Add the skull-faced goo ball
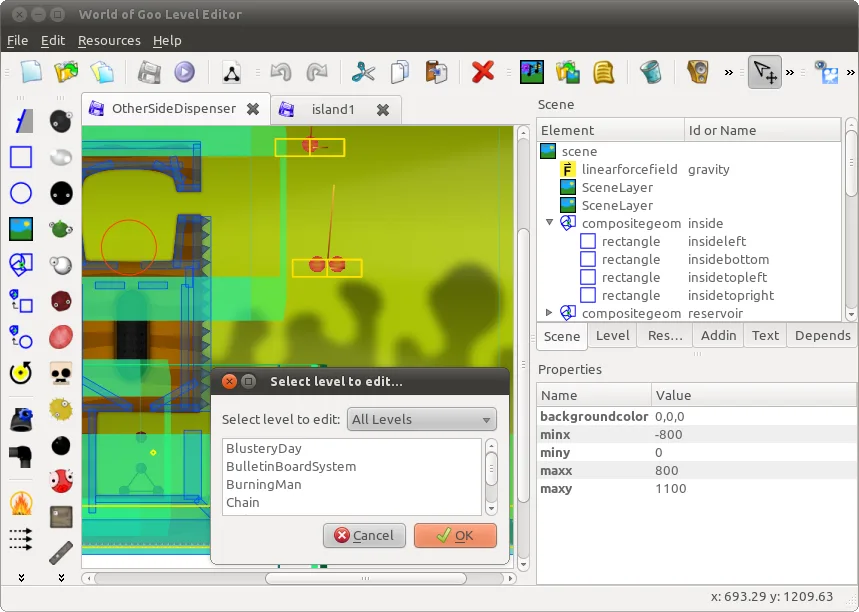The width and height of the screenshot is (859, 612). tap(61, 373)
